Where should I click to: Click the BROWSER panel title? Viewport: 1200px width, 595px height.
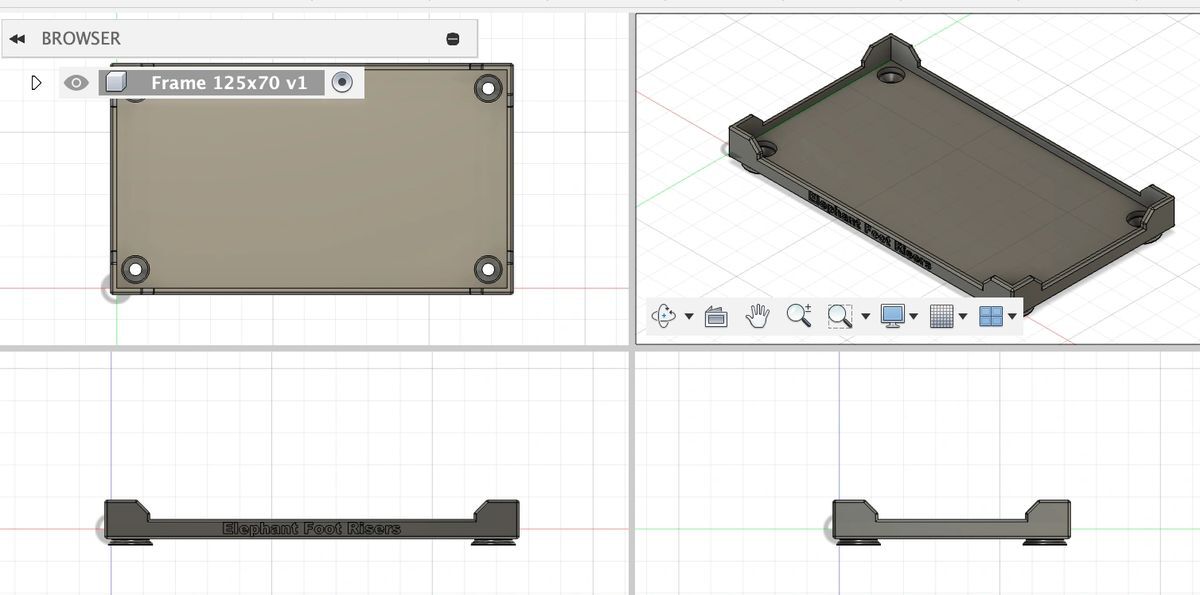pyautogui.click(x=80, y=38)
